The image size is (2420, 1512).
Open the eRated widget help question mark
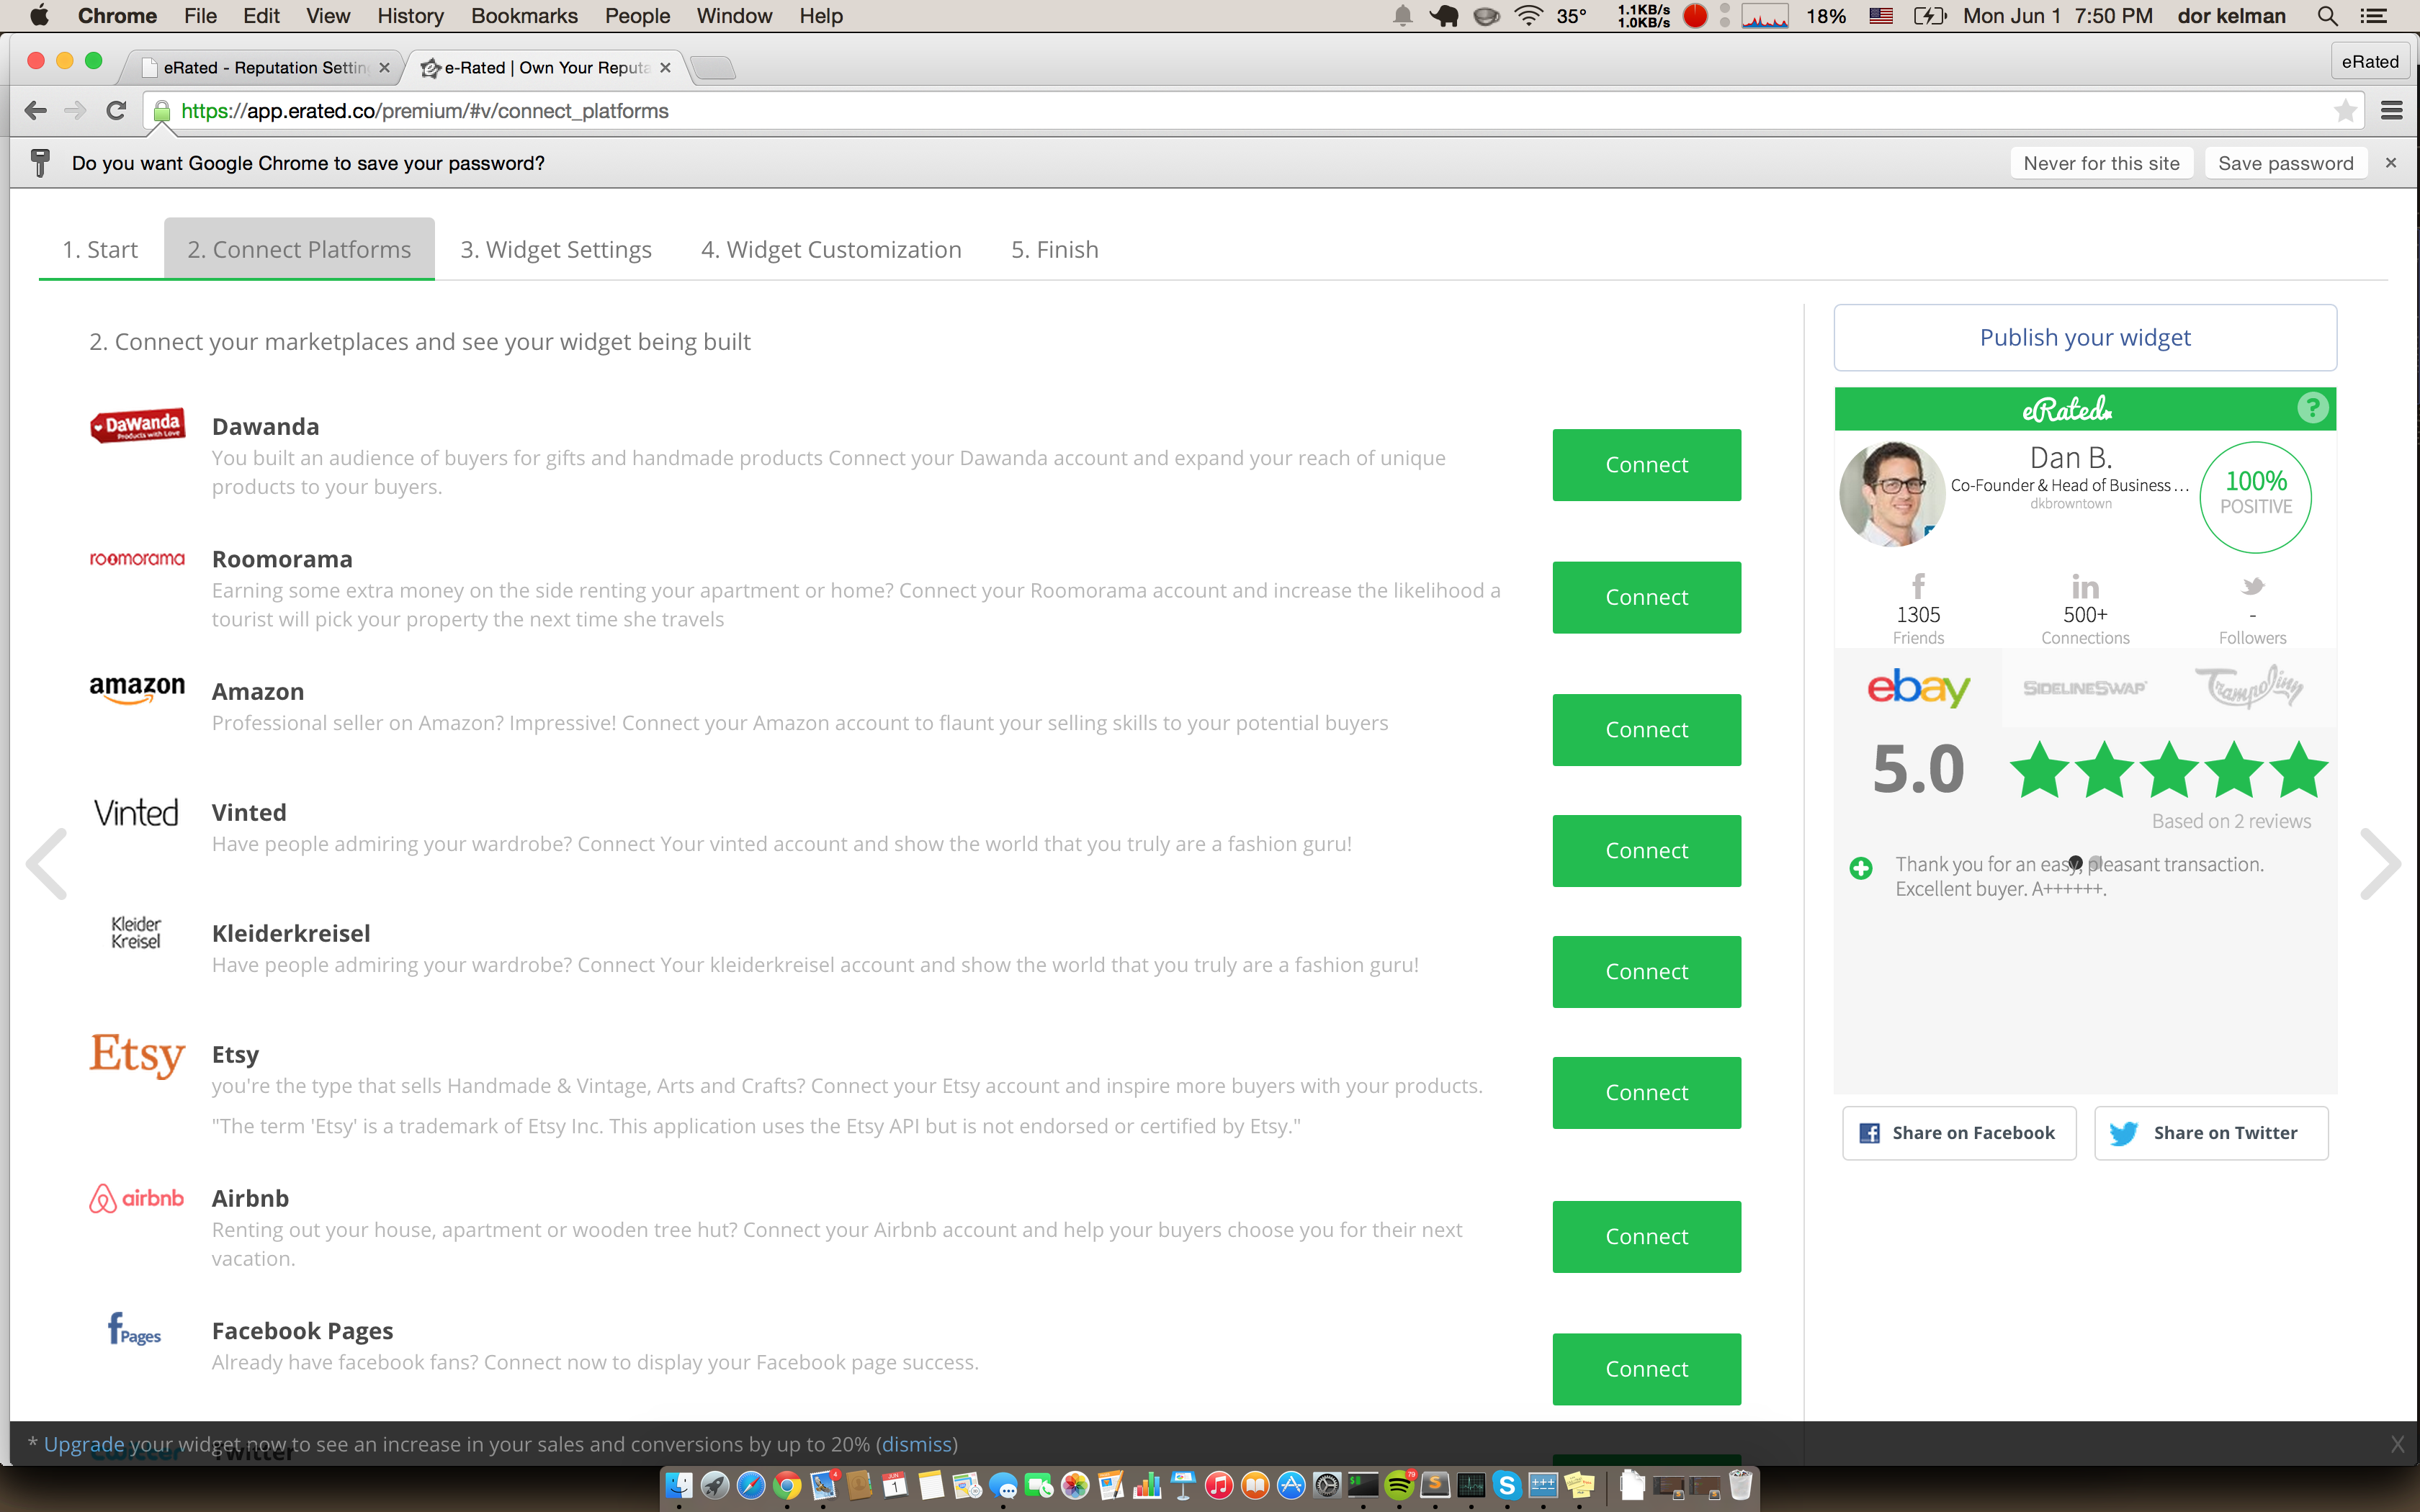coord(2312,408)
